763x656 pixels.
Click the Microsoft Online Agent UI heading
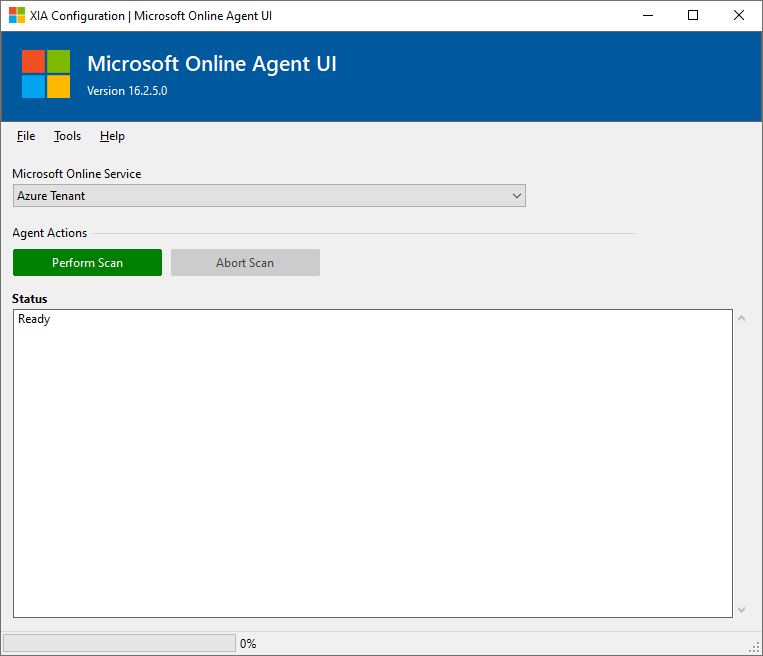pos(212,64)
